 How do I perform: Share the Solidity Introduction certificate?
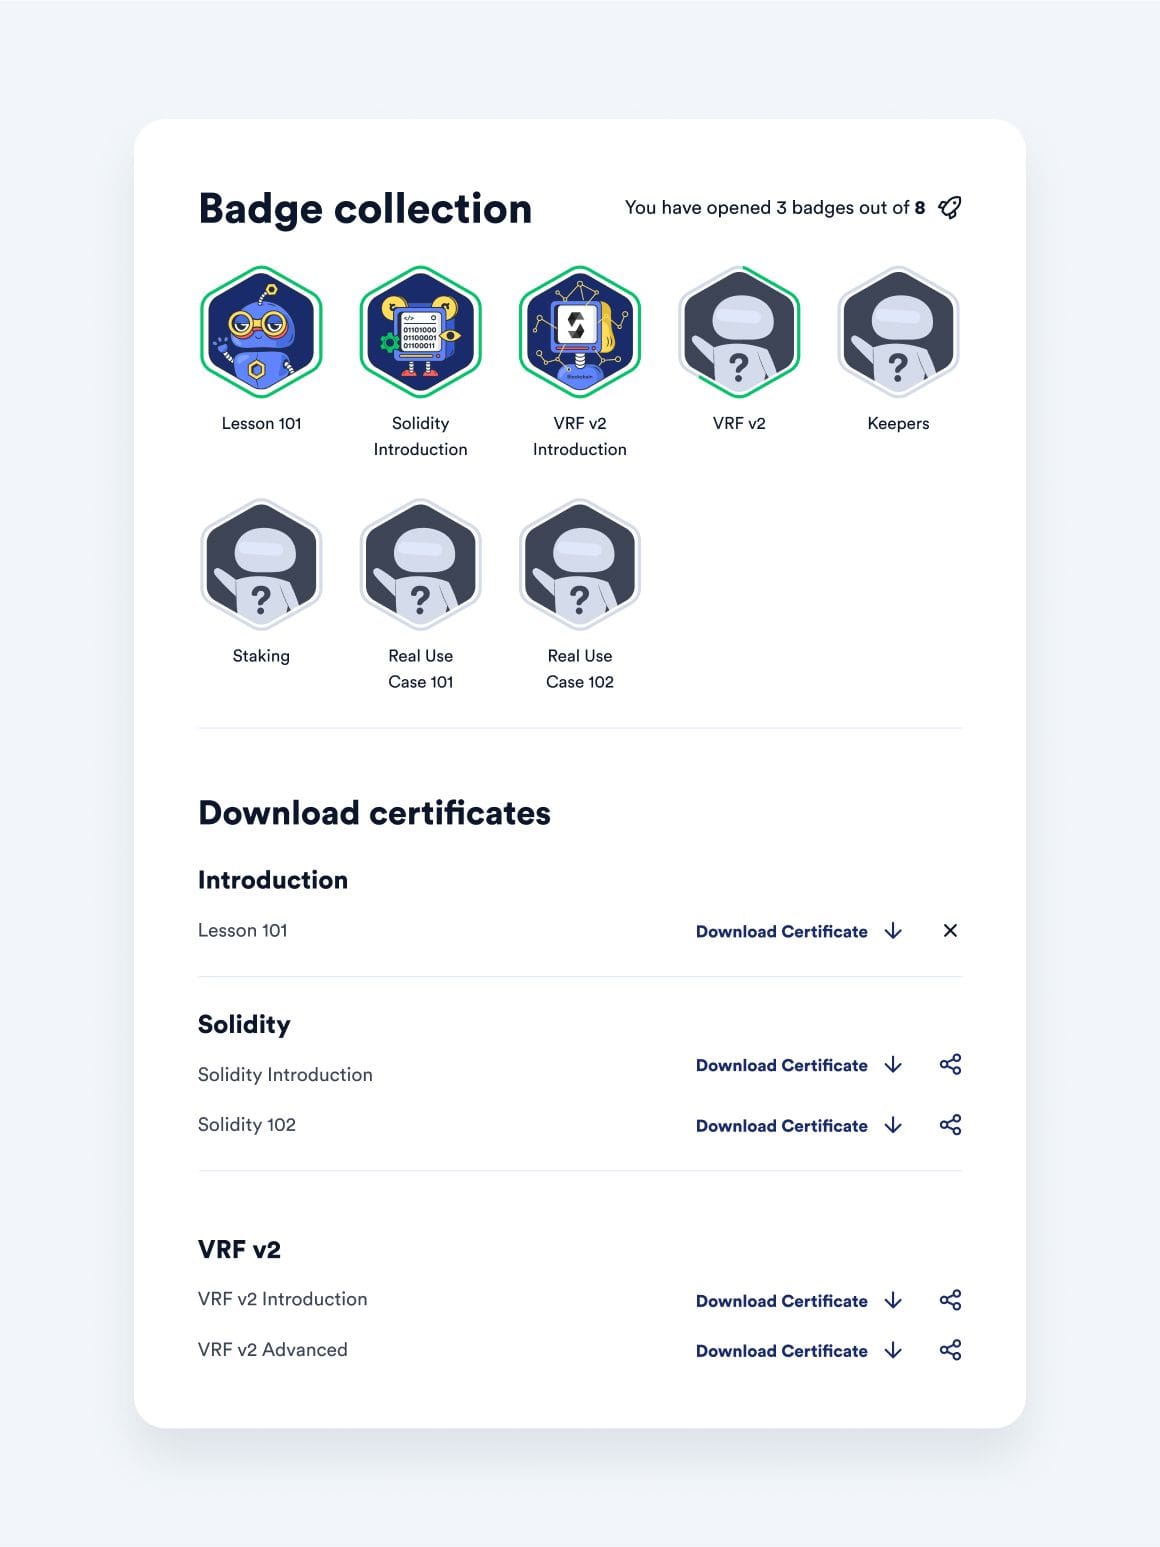[x=949, y=1065]
